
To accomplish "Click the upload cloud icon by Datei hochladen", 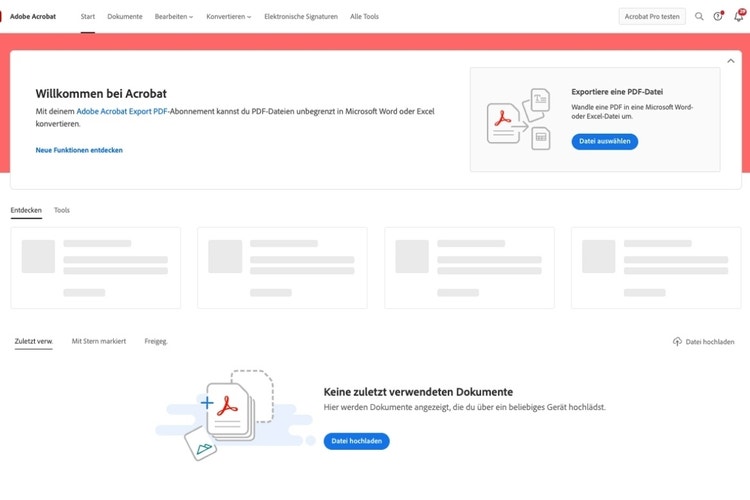I will pos(677,342).
